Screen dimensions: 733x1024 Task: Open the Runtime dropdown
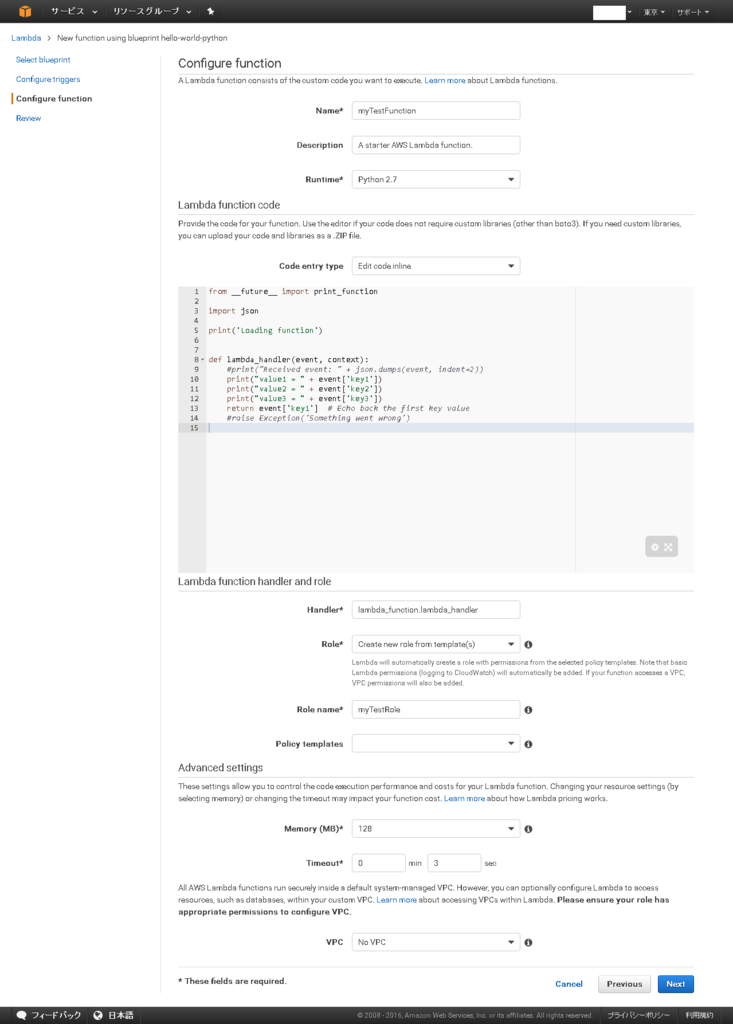436,180
